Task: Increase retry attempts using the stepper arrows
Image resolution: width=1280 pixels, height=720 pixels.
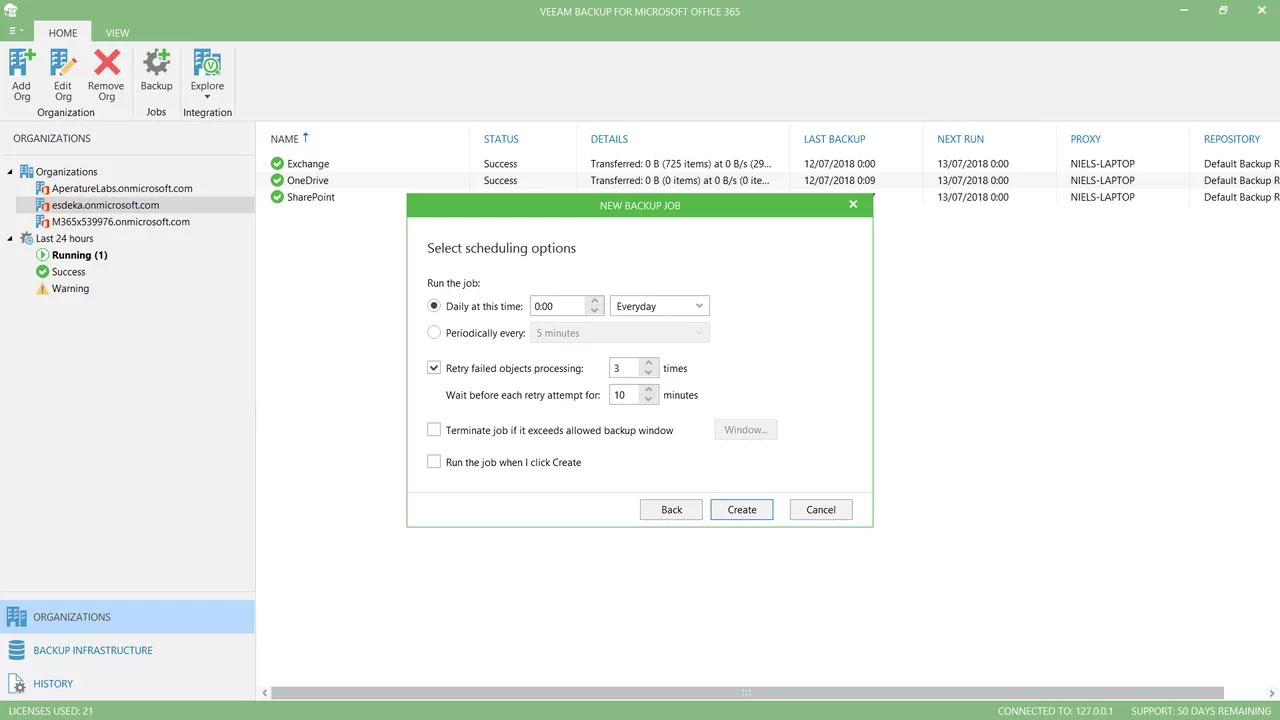Action: [x=648, y=363]
